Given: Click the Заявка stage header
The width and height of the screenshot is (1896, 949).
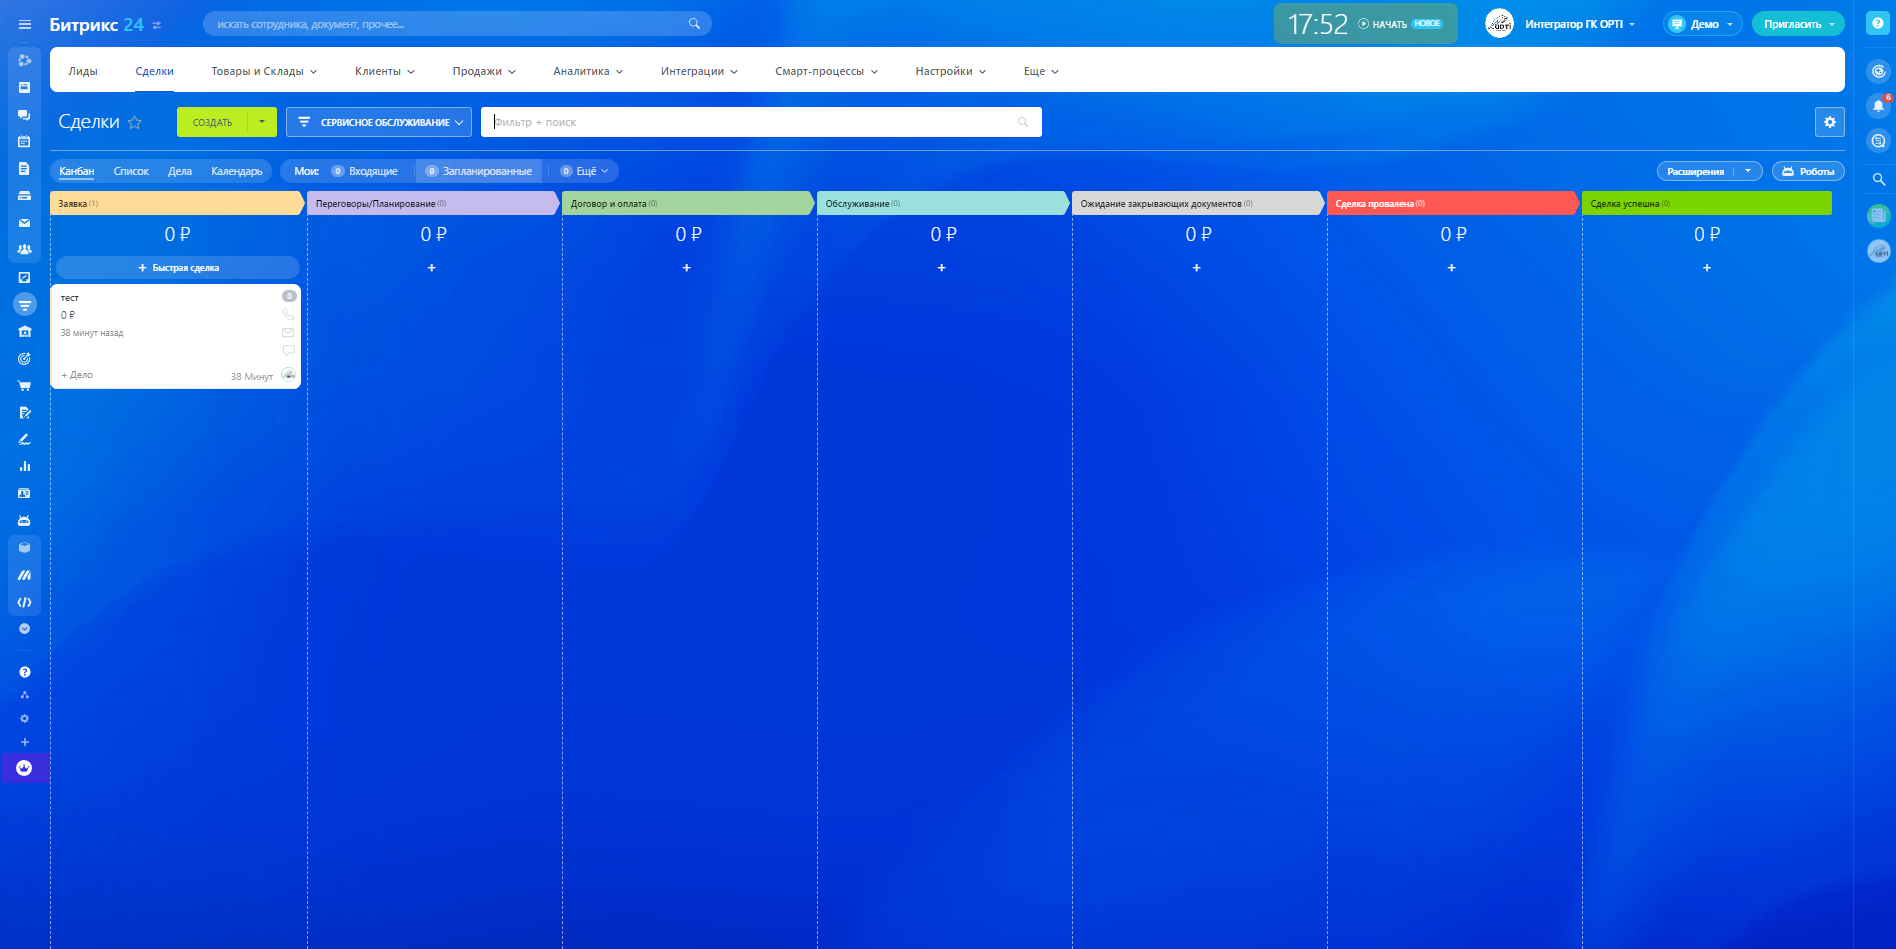Looking at the screenshot, I should click(176, 203).
